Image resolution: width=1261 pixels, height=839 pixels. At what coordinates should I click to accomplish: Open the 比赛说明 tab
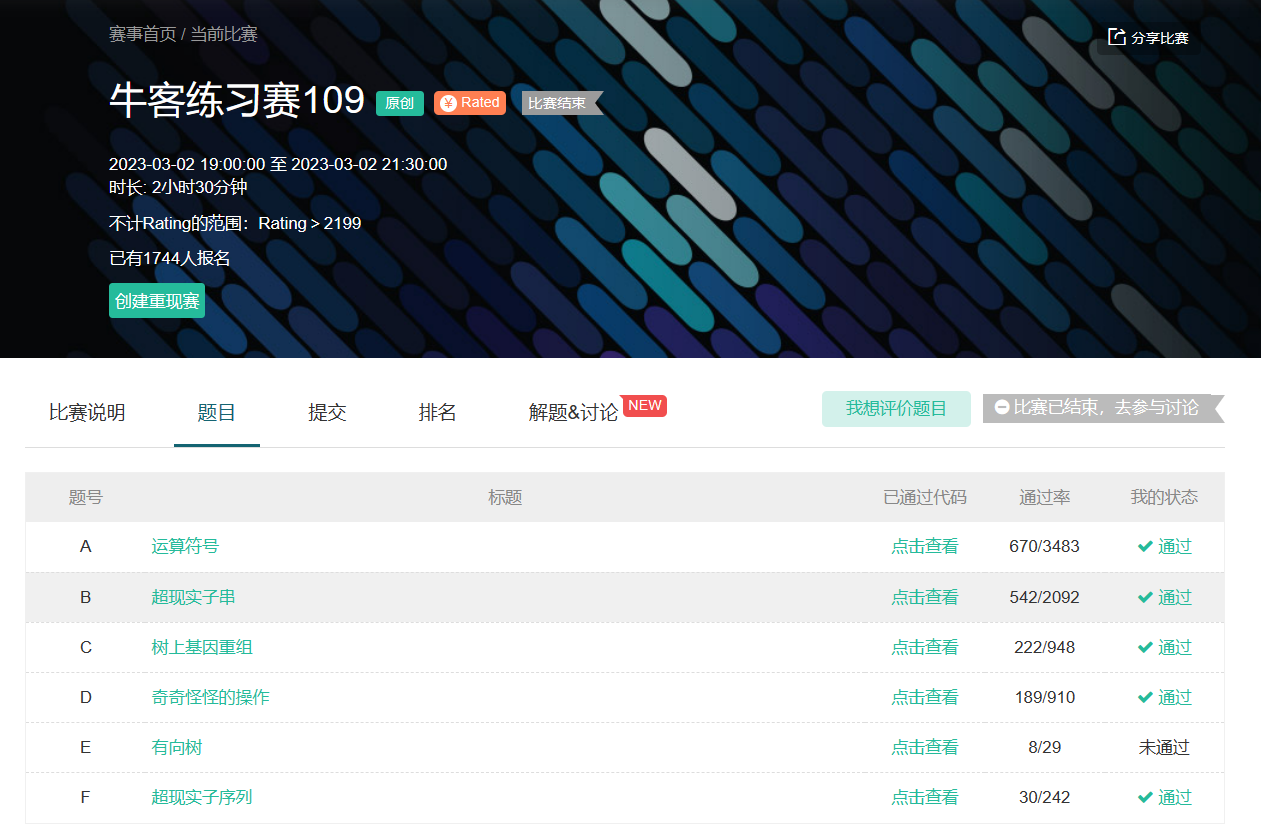[87, 412]
